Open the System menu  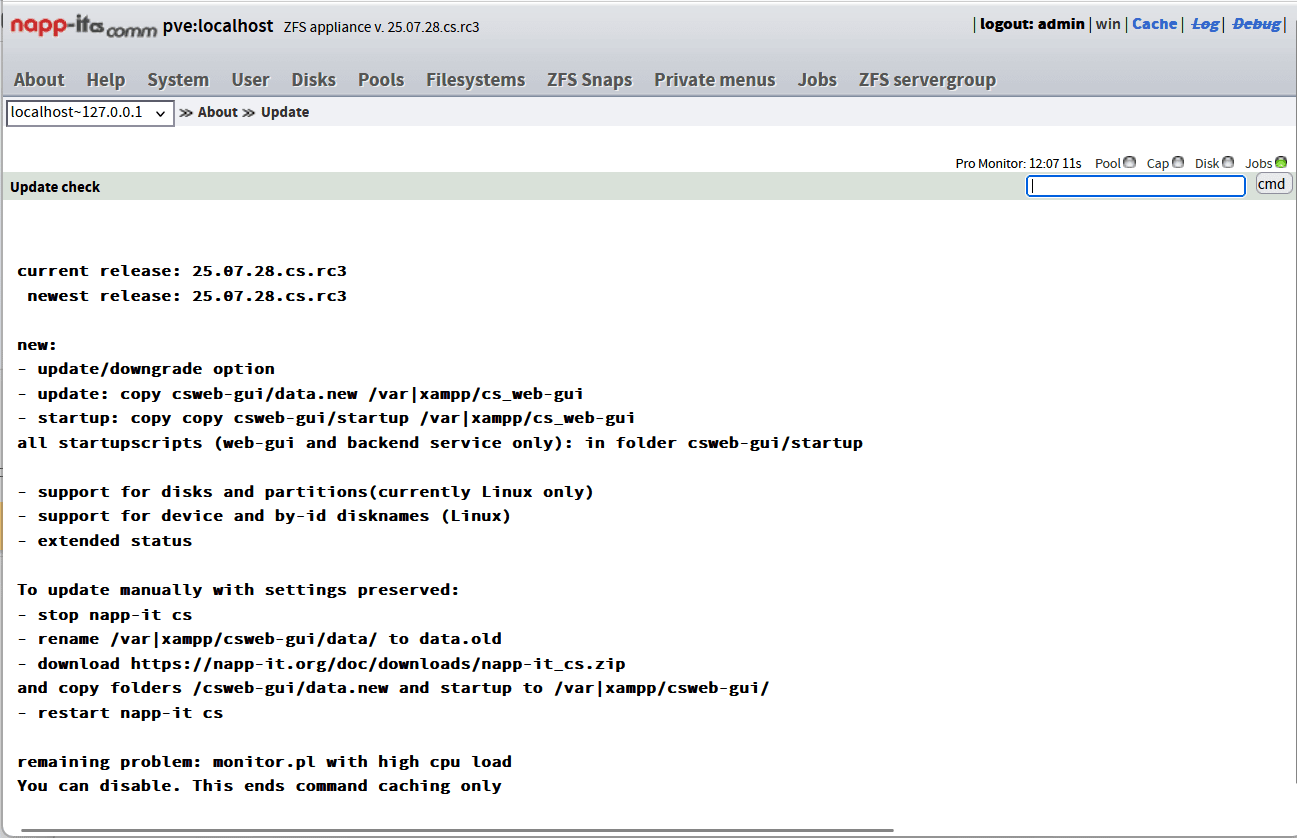tap(178, 80)
